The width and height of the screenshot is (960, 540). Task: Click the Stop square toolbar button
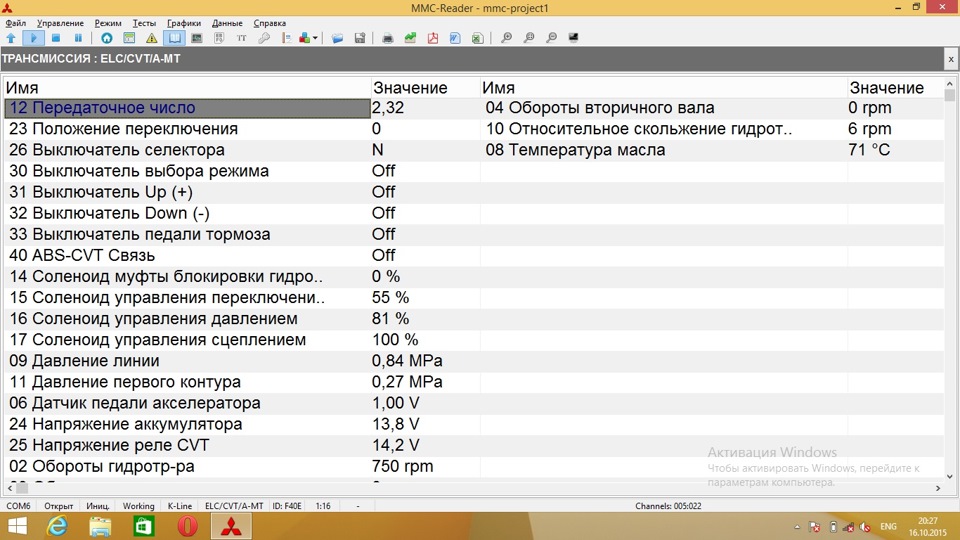click(x=56, y=38)
